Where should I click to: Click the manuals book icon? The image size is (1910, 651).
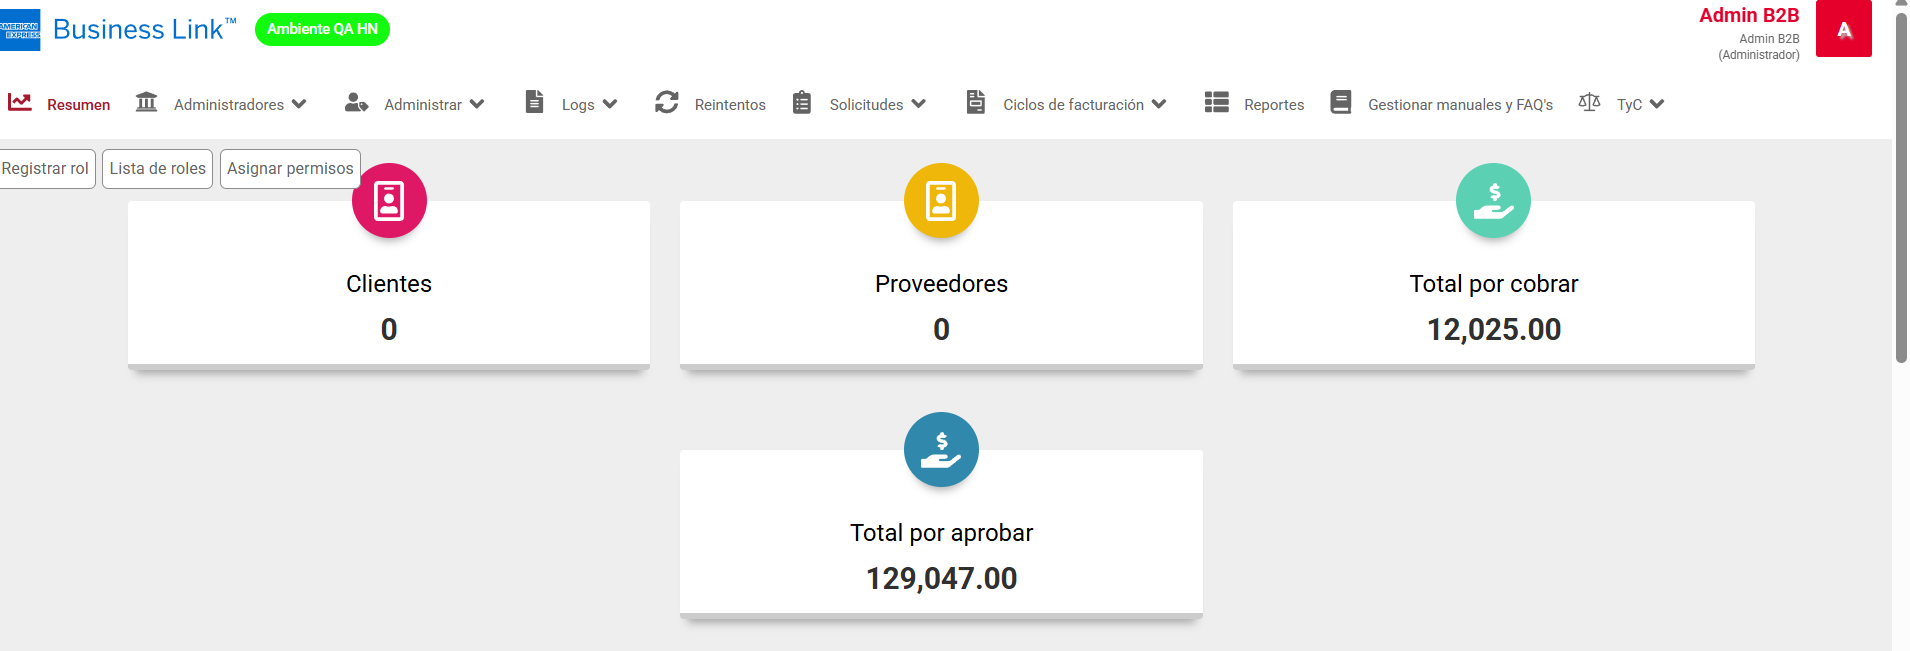1341,103
